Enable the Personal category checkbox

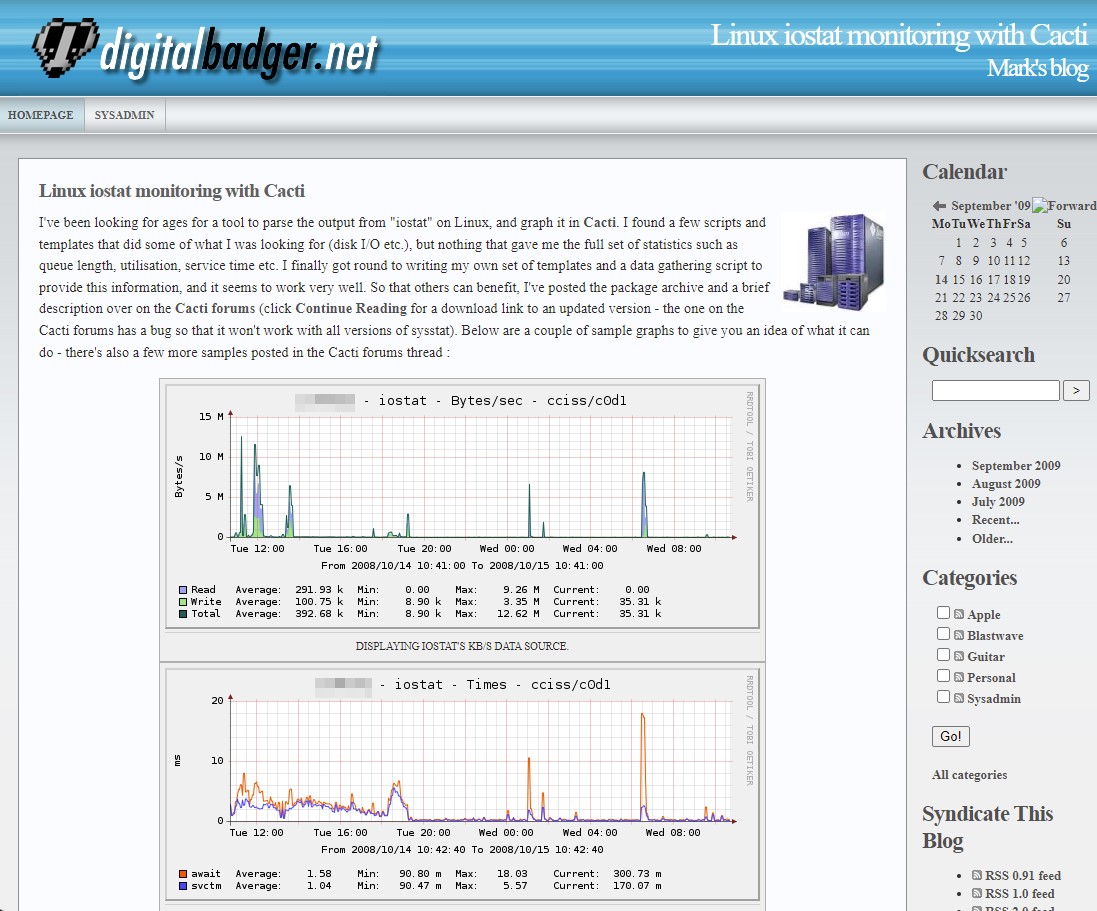click(943, 676)
